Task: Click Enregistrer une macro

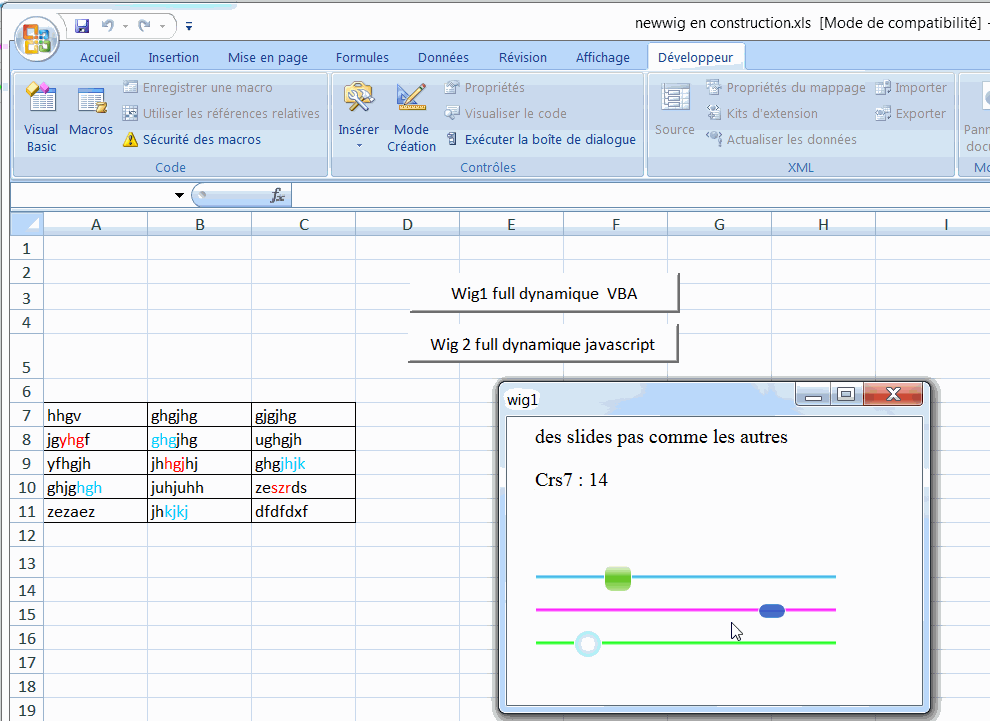Action: tap(198, 87)
